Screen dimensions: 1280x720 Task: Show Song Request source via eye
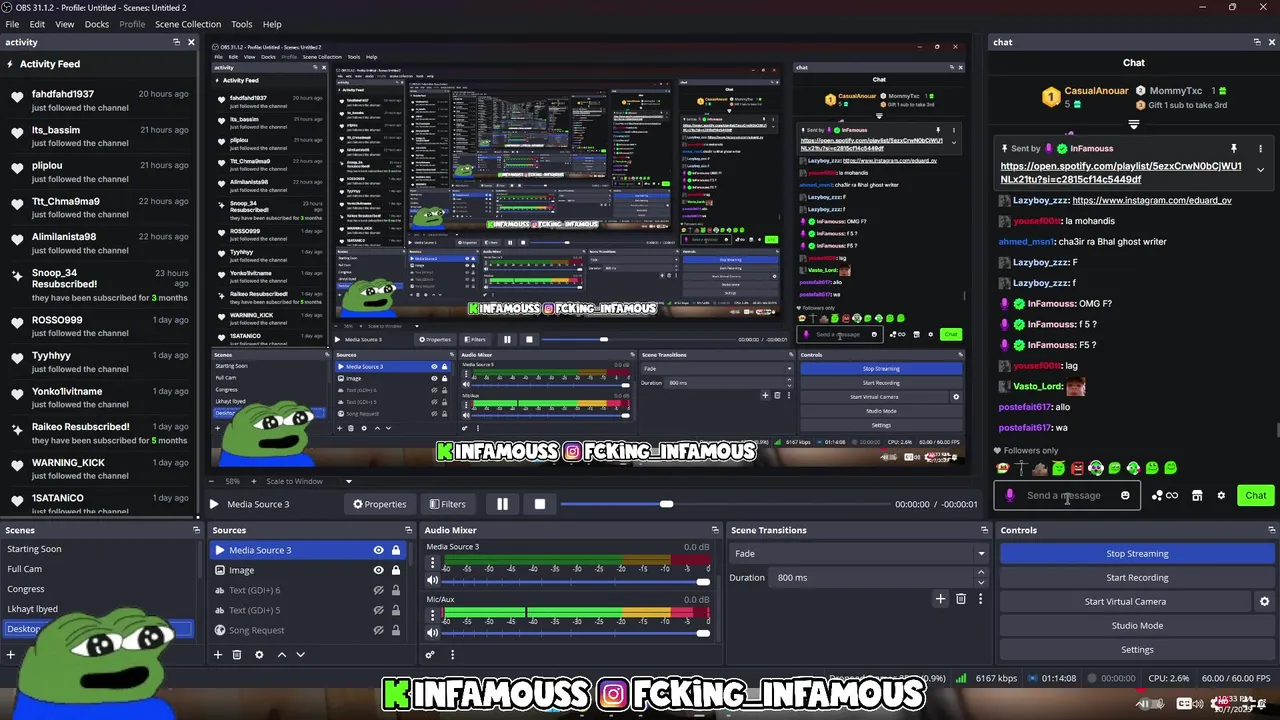(x=378, y=630)
